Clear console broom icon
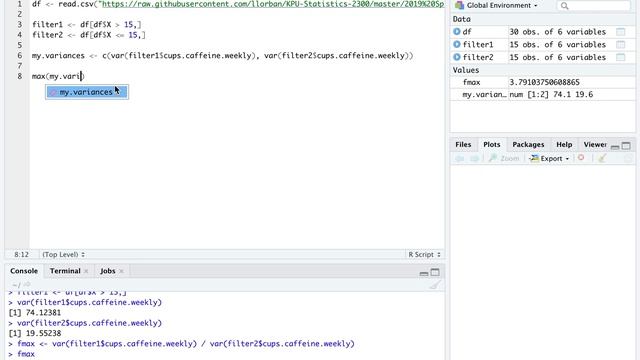This screenshot has width=640, height=360. coord(435,285)
